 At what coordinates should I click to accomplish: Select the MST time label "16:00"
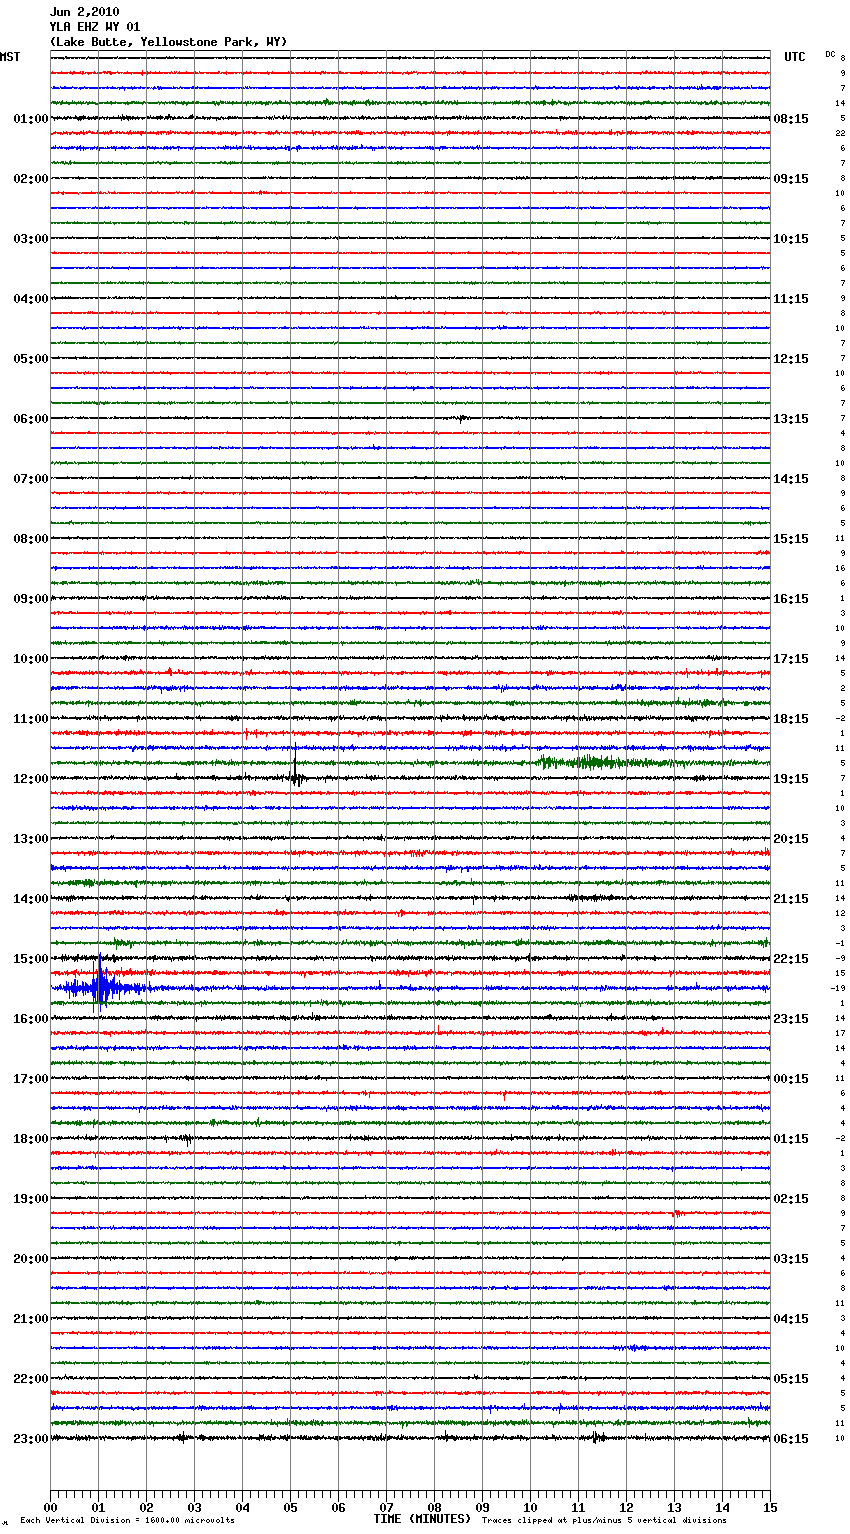pos(30,1019)
